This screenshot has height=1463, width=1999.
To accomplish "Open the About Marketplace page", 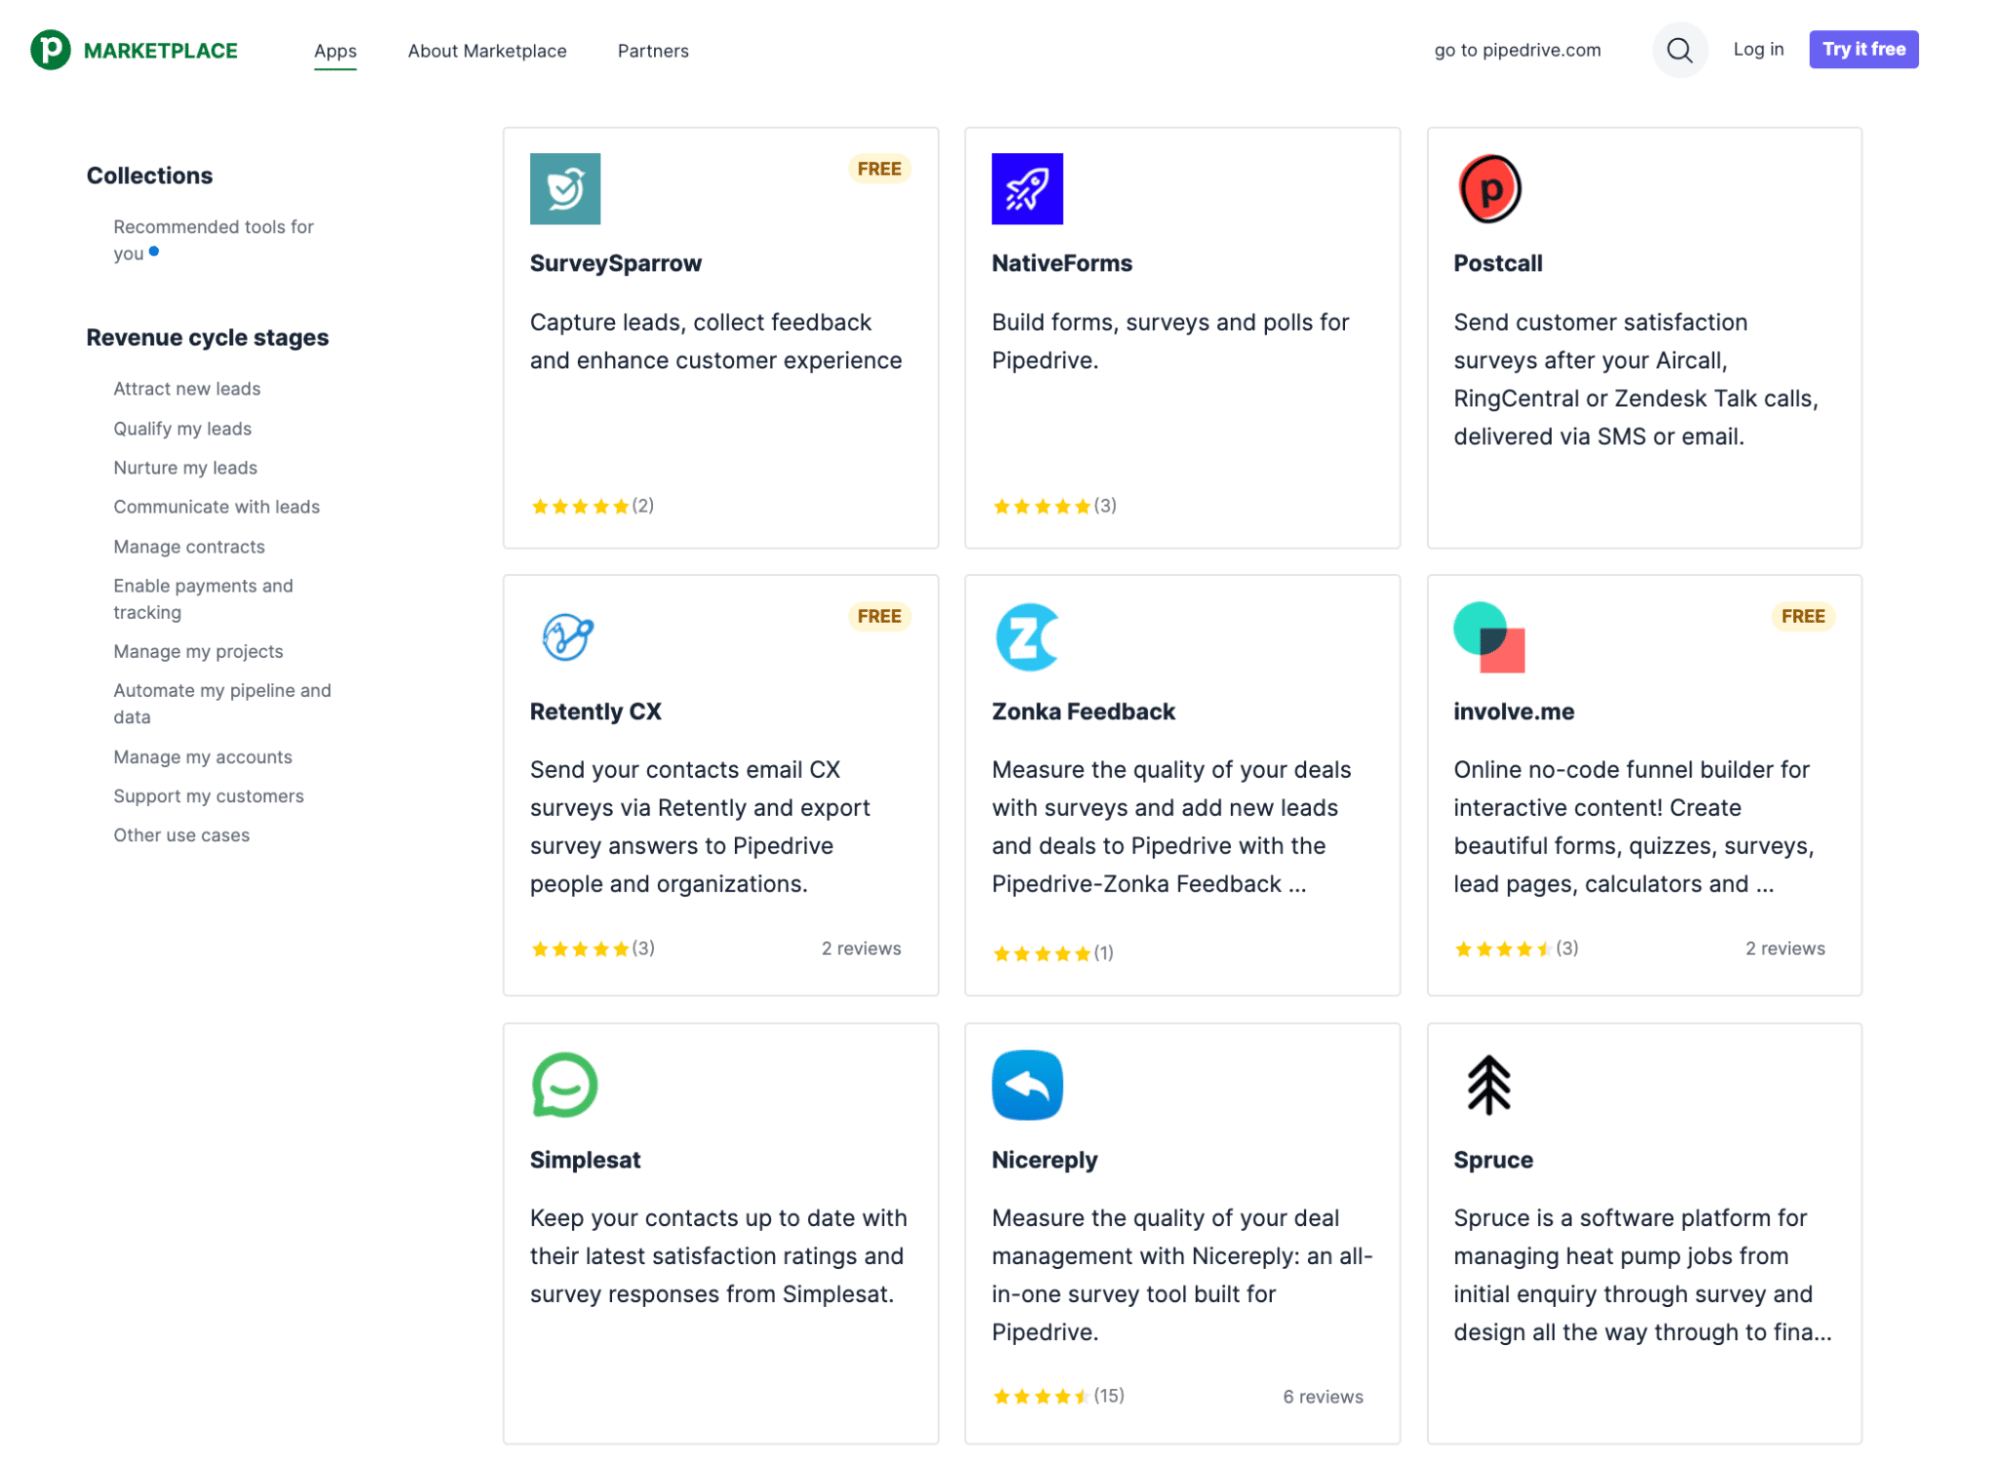I will click(487, 51).
